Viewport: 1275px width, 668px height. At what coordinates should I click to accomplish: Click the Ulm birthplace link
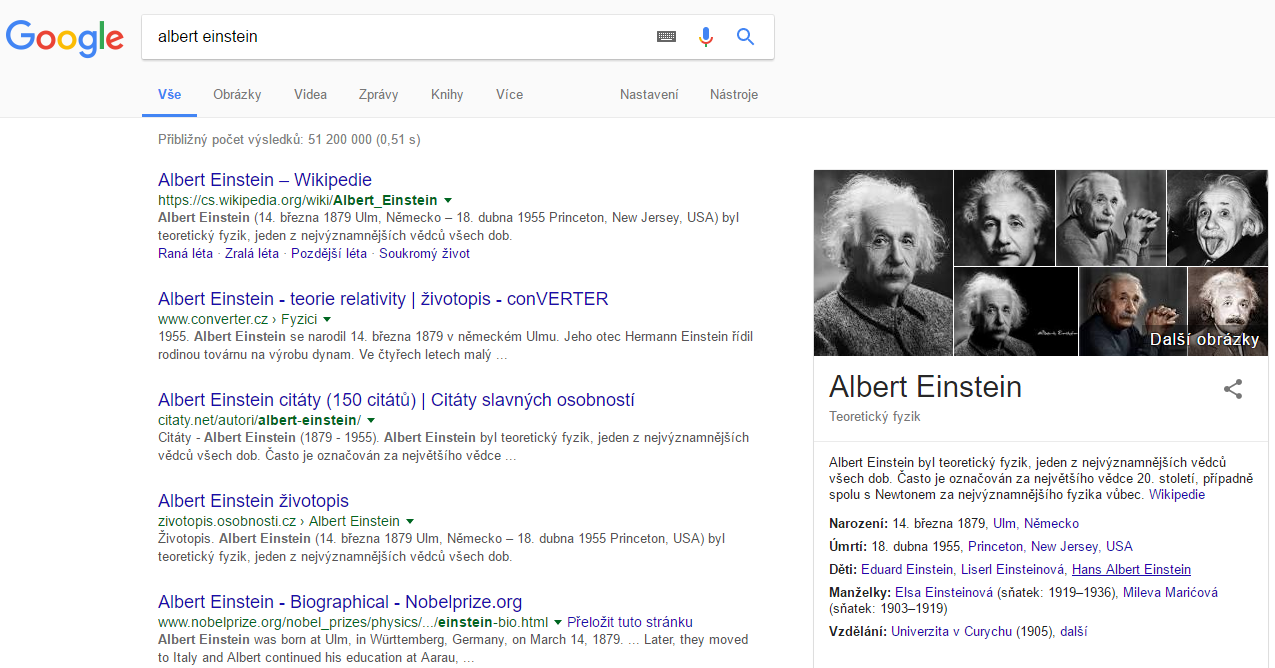pyautogui.click(x=1005, y=524)
